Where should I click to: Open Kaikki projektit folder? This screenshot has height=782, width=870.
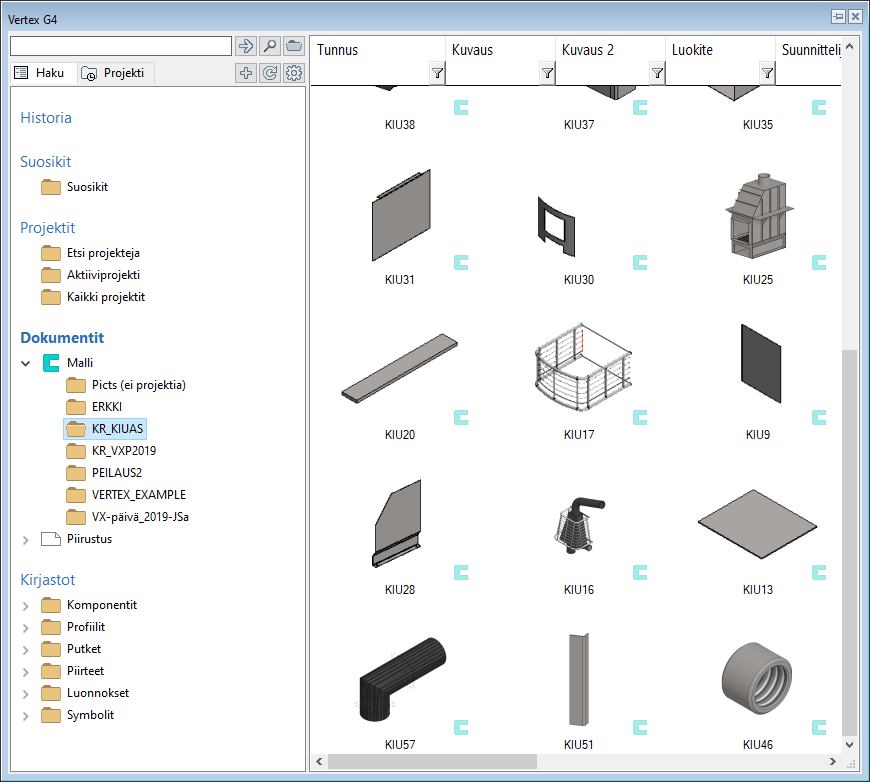click(105, 297)
